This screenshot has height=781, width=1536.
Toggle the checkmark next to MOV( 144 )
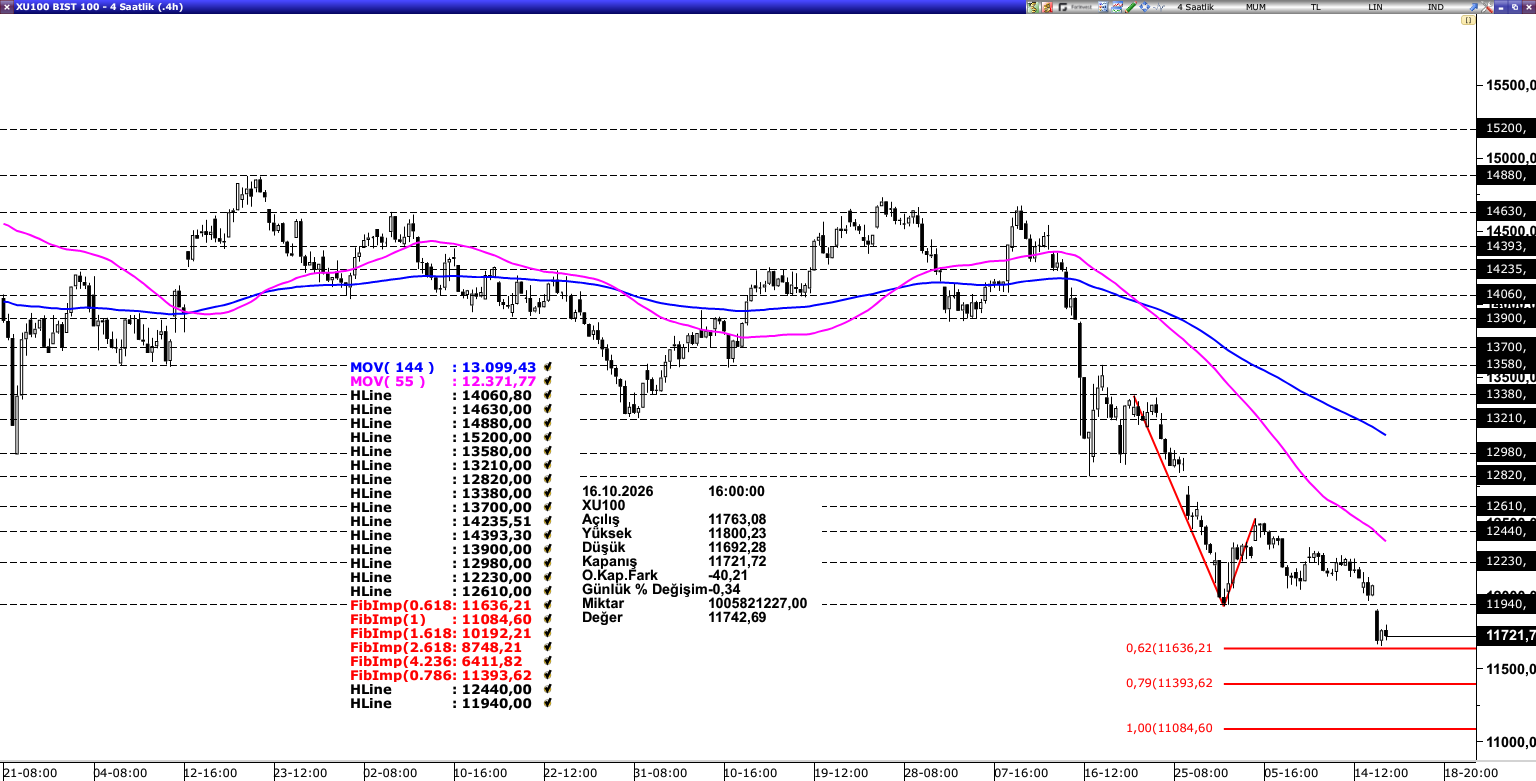[547, 367]
